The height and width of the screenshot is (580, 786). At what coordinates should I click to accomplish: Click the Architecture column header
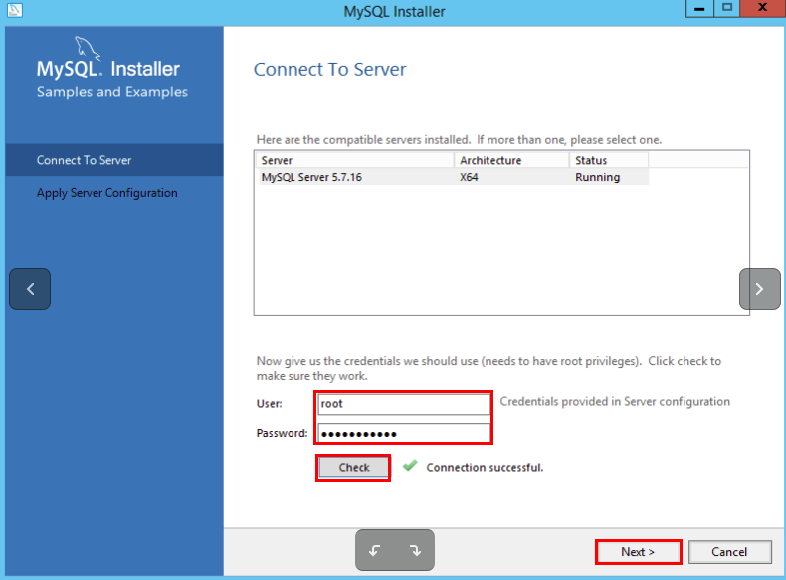(512, 160)
